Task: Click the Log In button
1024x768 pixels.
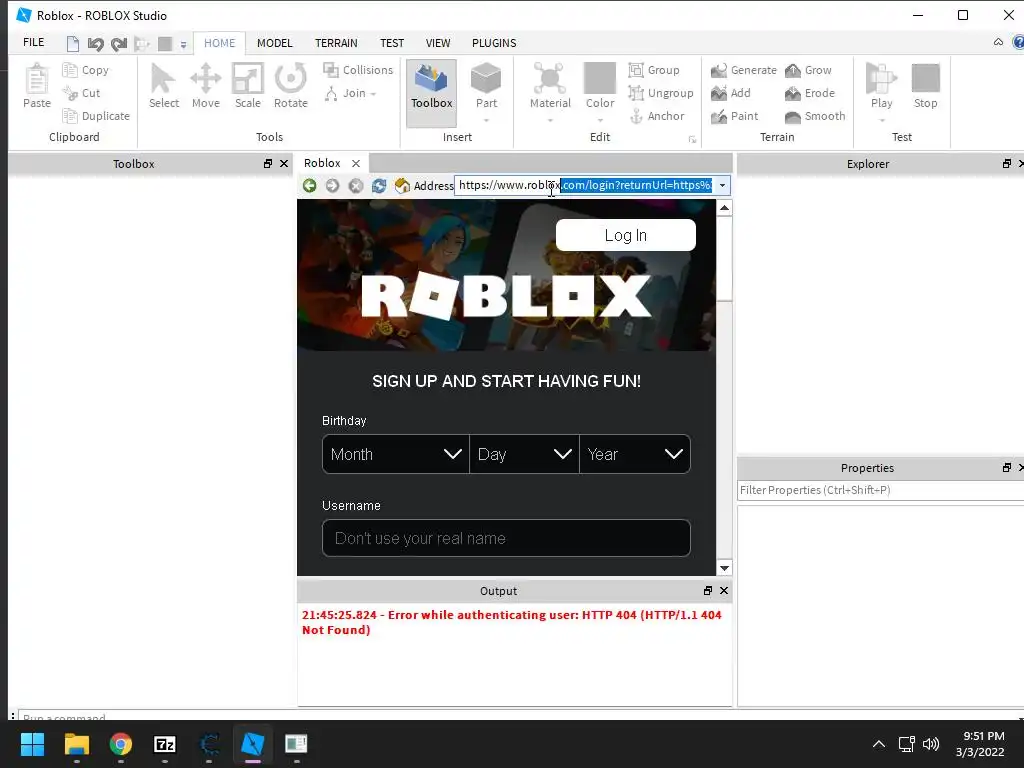Action: [626, 235]
